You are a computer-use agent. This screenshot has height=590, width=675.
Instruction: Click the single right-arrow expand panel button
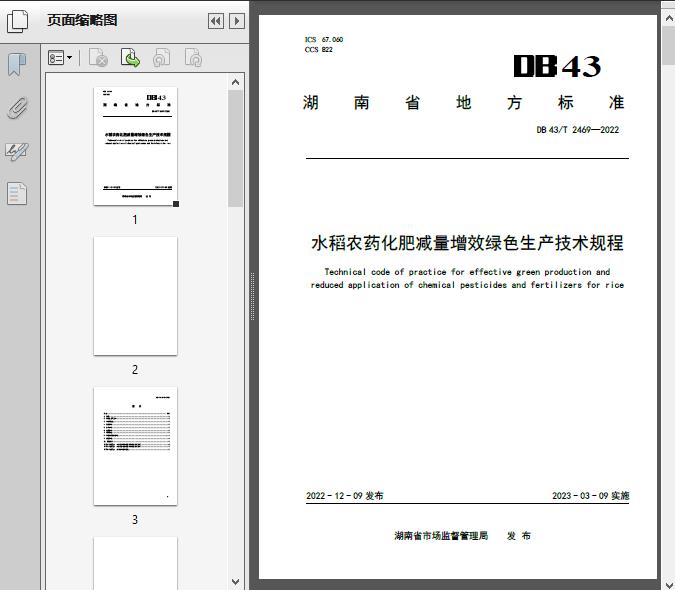pos(237,21)
